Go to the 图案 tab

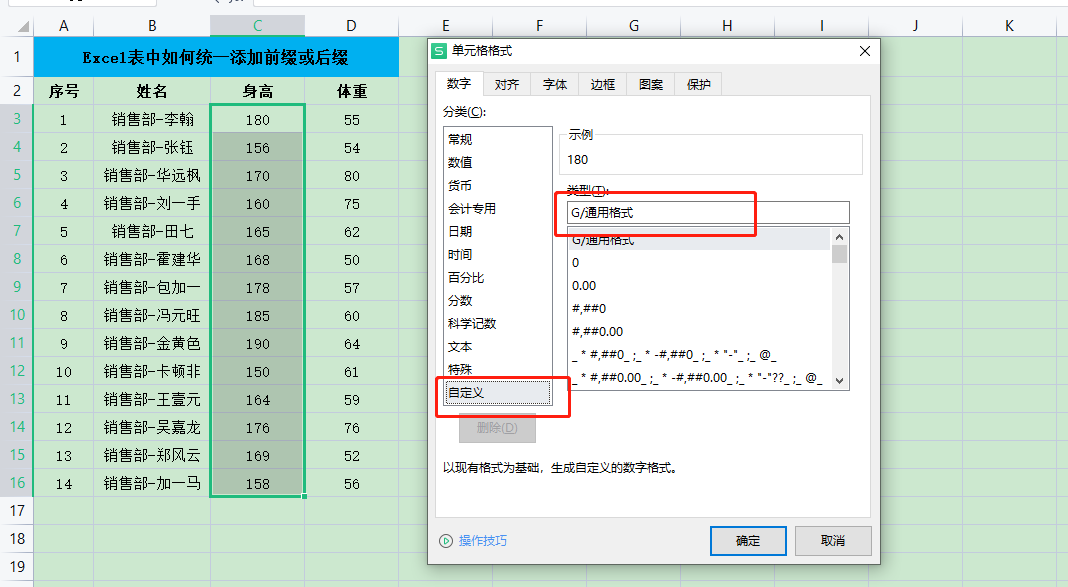650,84
